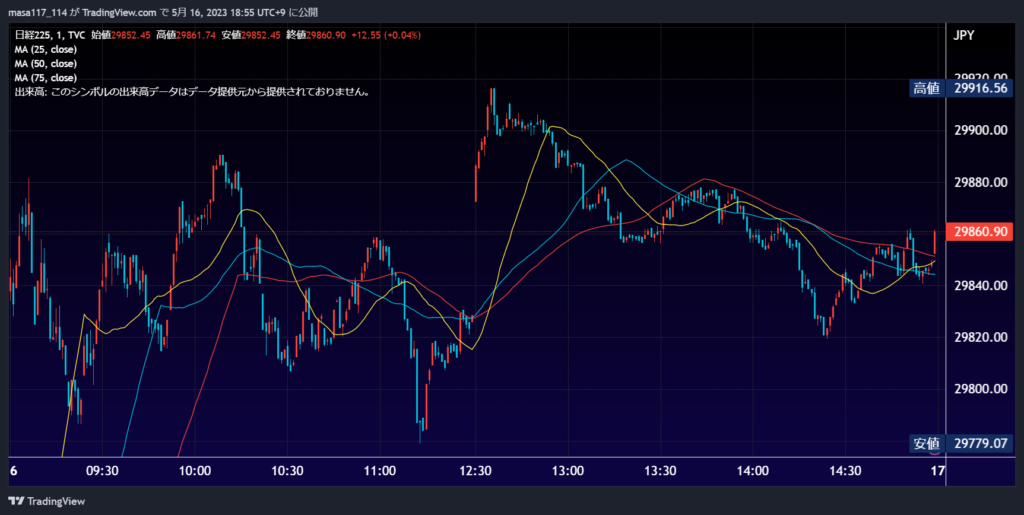Click the 14:00 time axis label
Screen dimensions: 1024x515
coord(752,471)
